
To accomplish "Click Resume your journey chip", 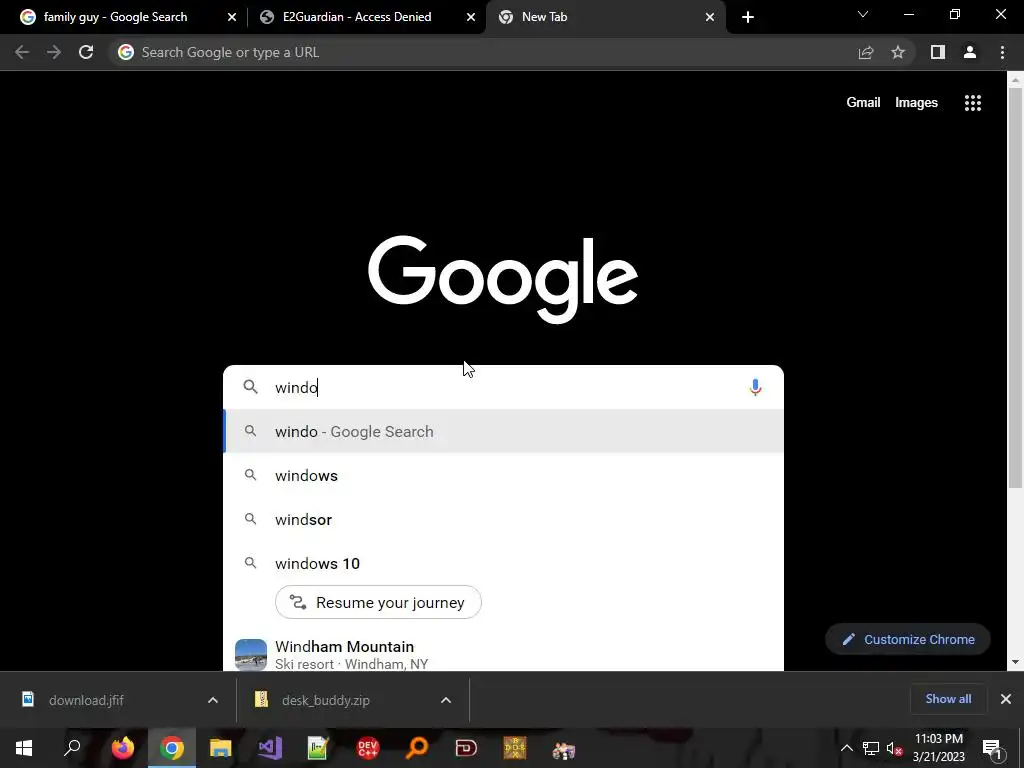I will coord(378,602).
